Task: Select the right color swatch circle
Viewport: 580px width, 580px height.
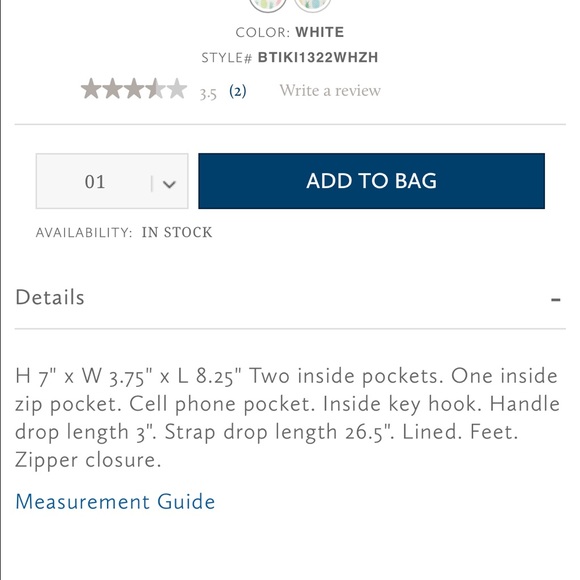Action: (313, 3)
